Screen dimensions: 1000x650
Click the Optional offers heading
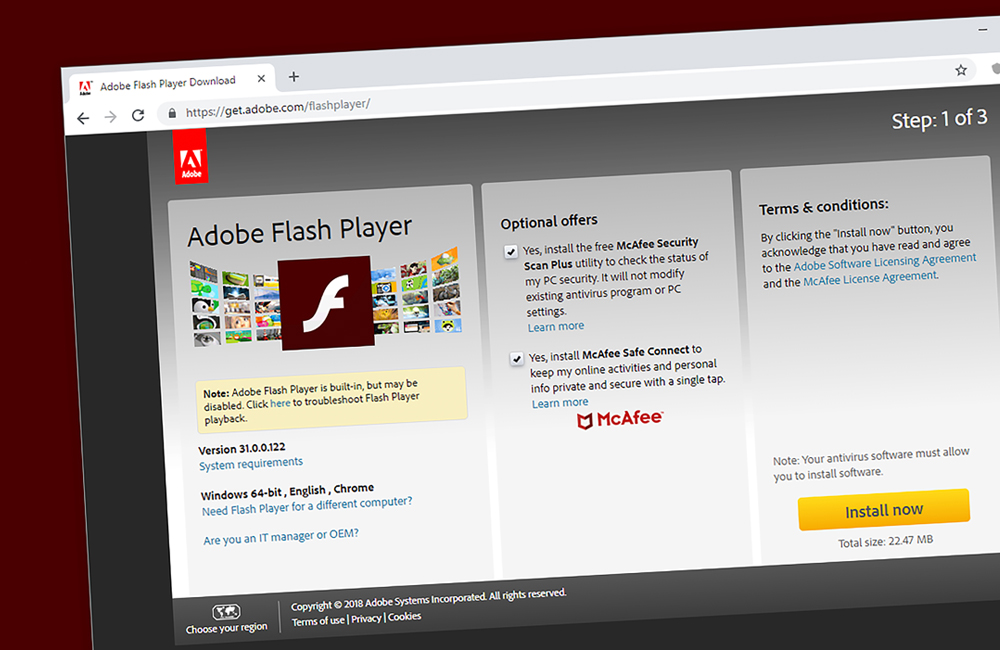pyautogui.click(x=549, y=222)
